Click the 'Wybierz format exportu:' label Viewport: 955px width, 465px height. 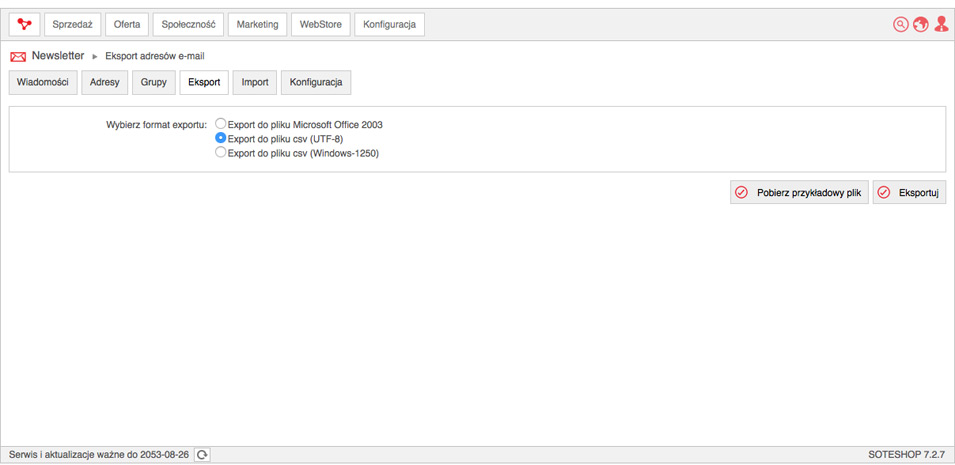(x=157, y=124)
